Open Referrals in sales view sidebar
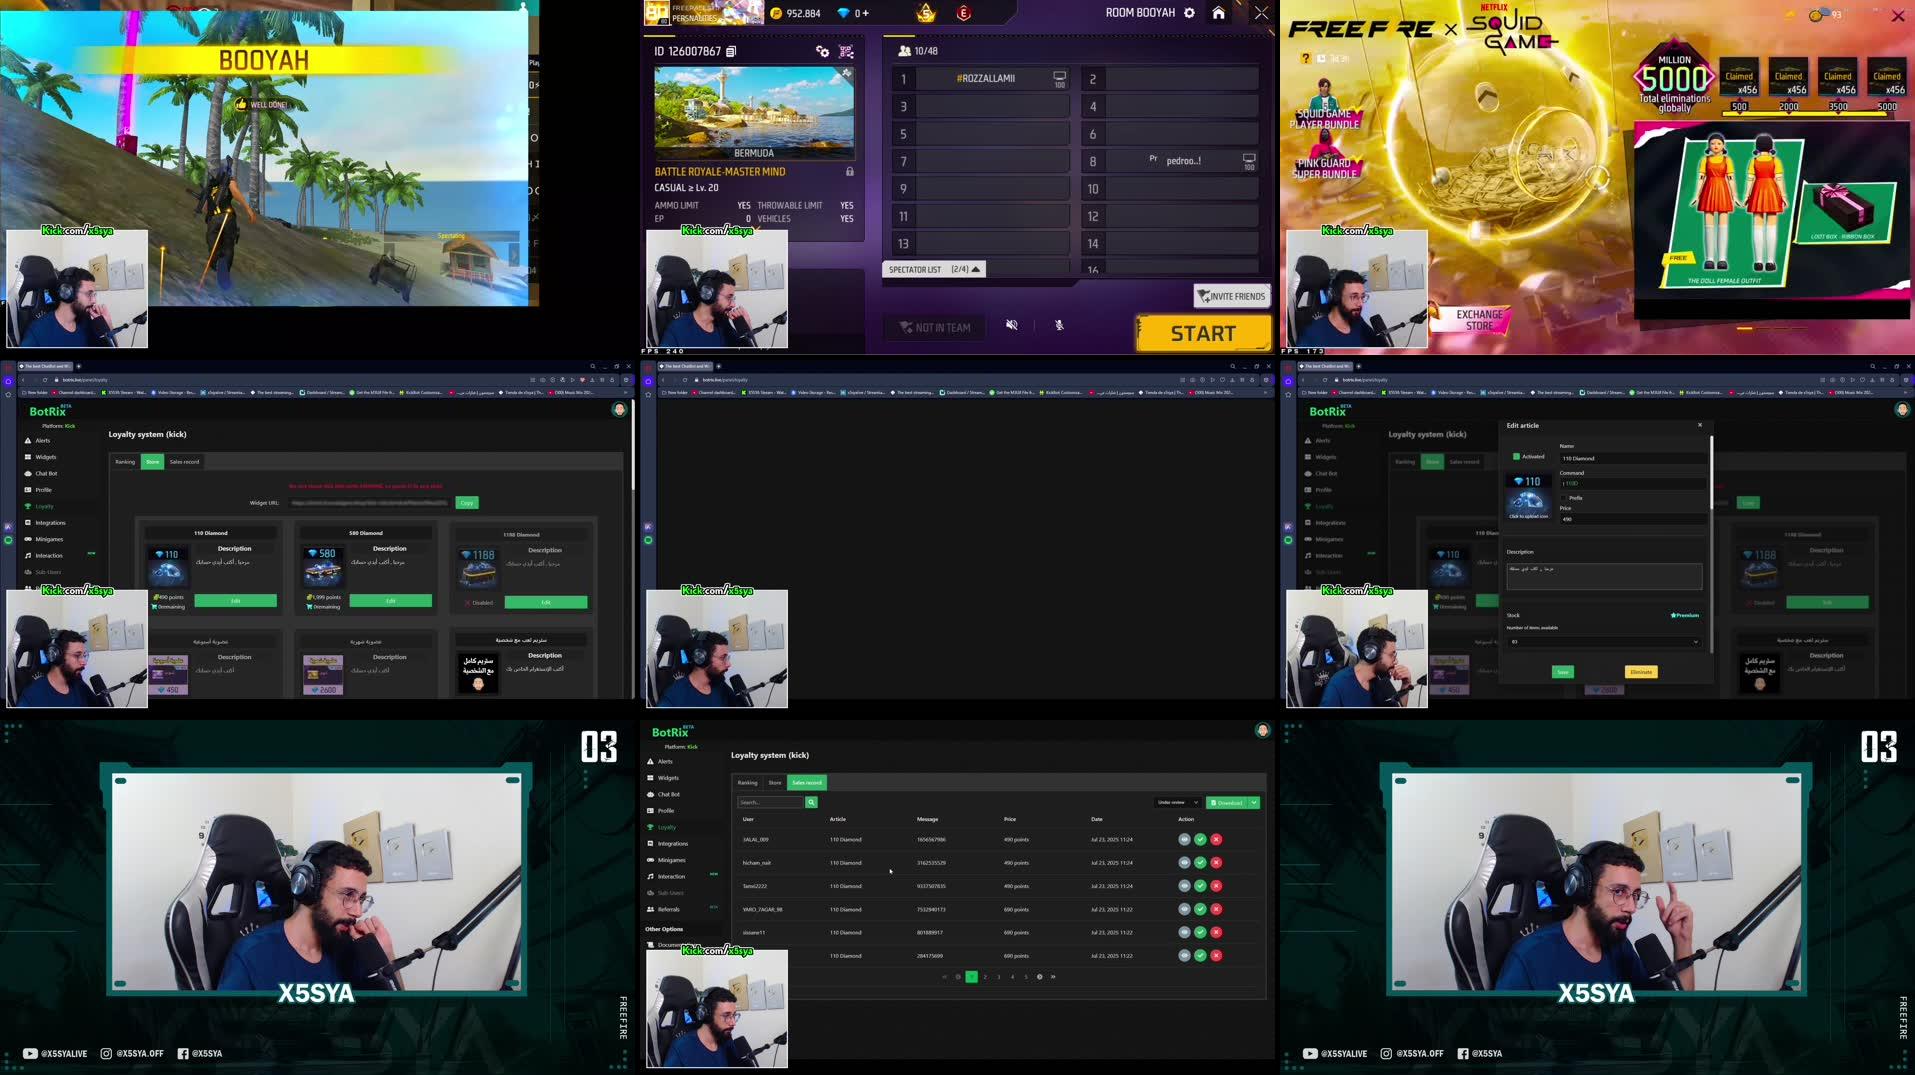The height and width of the screenshot is (1075, 1915). pos(668,909)
